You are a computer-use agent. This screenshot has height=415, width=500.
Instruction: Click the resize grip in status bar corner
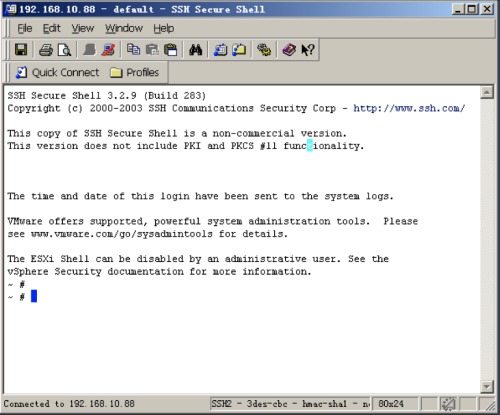point(491,405)
